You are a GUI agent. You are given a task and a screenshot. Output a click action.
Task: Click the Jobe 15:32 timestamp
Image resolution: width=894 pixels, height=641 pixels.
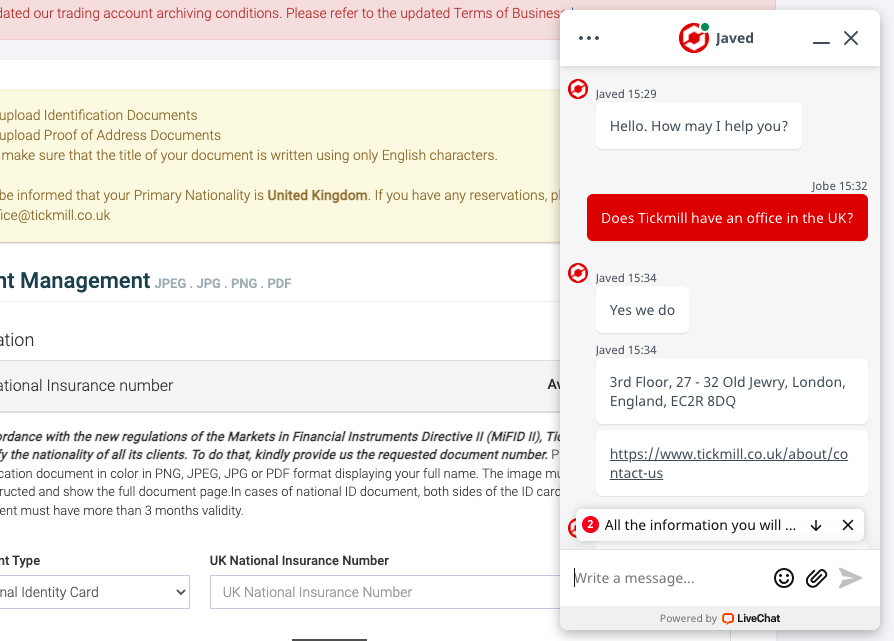click(839, 186)
